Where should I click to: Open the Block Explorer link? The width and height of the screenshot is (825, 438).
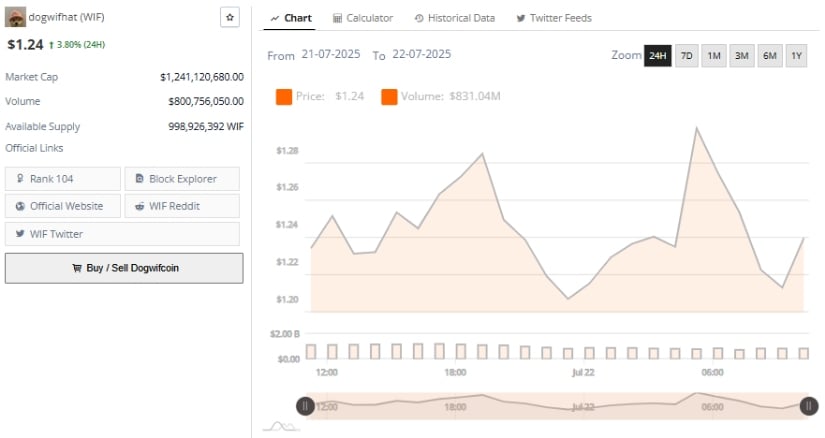(182, 179)
